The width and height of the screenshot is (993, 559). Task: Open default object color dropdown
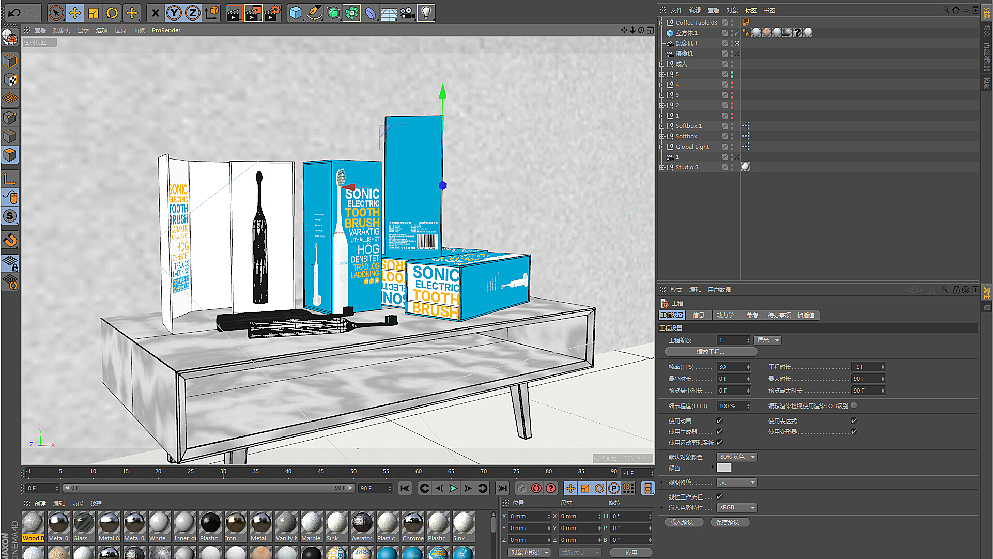pos(737,456)
